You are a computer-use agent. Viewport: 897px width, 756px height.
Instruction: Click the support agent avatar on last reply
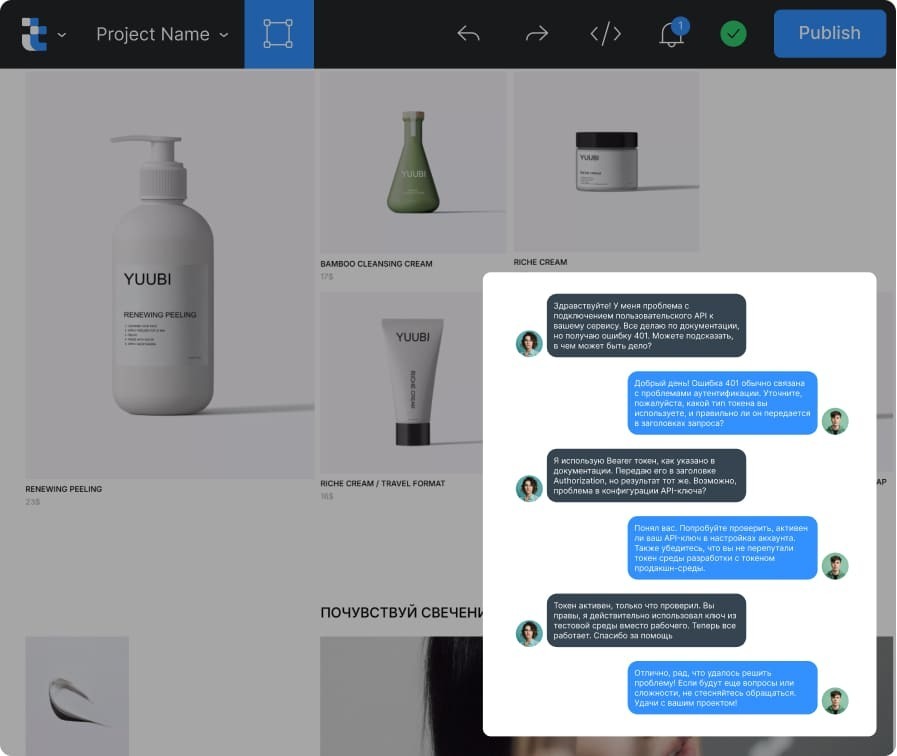(835, 701)
